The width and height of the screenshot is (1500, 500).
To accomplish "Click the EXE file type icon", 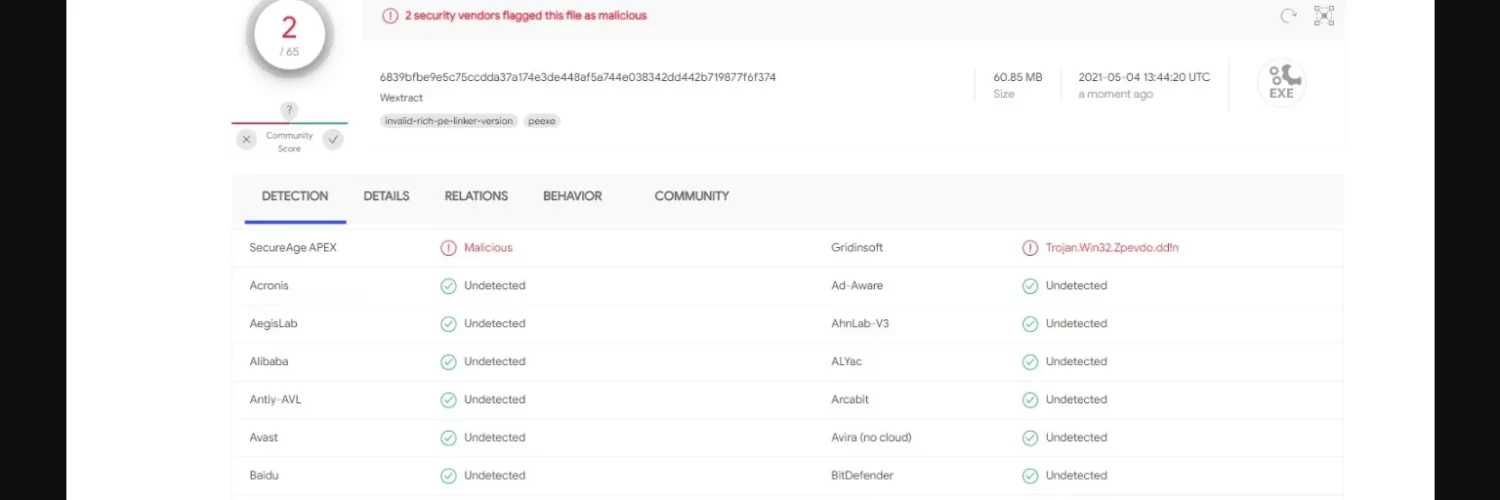I will coord(1281,83).
